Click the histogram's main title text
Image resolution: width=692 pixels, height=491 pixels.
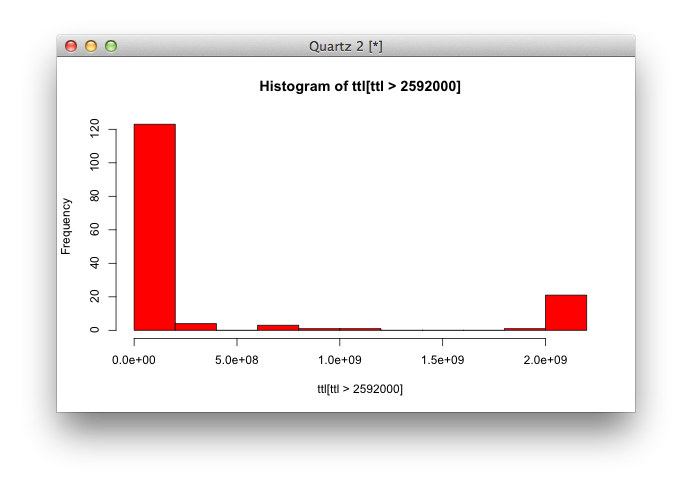tap(359, 87)
